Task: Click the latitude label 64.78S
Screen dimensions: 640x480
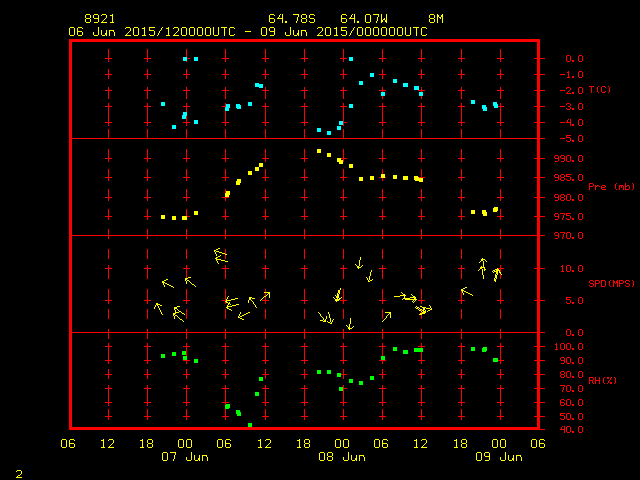Action: (x=292, y=19)
